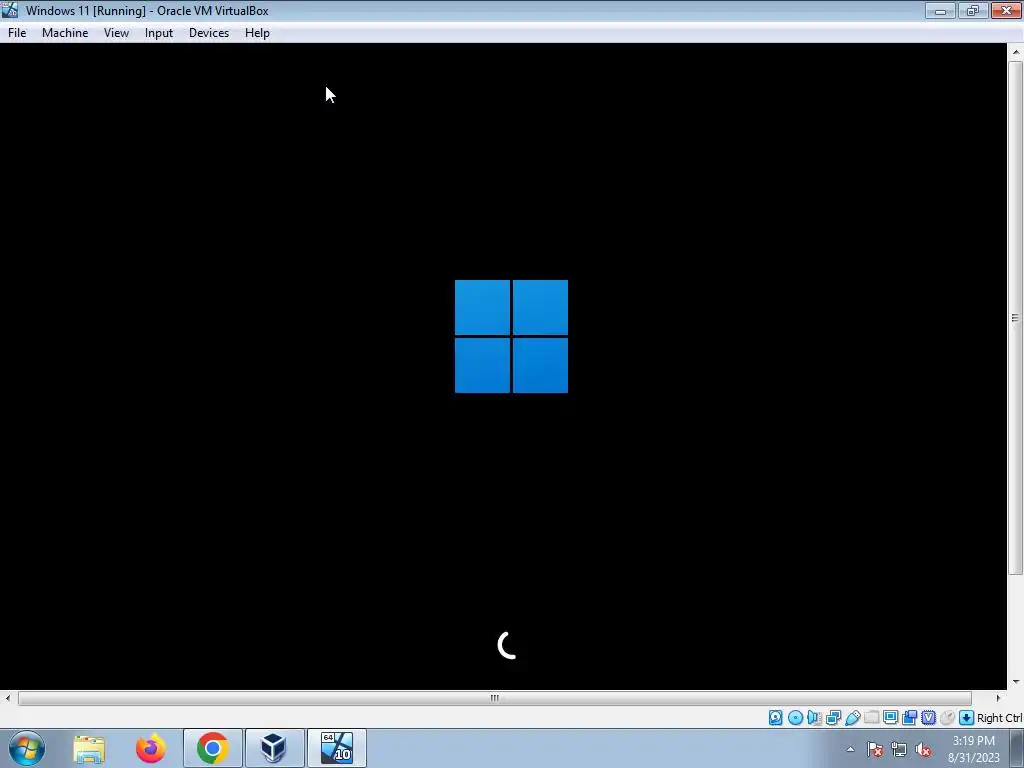1024x768 pixels.
Task: Click the vertical scrollbar up arrow
Action: click(1015, 52)
